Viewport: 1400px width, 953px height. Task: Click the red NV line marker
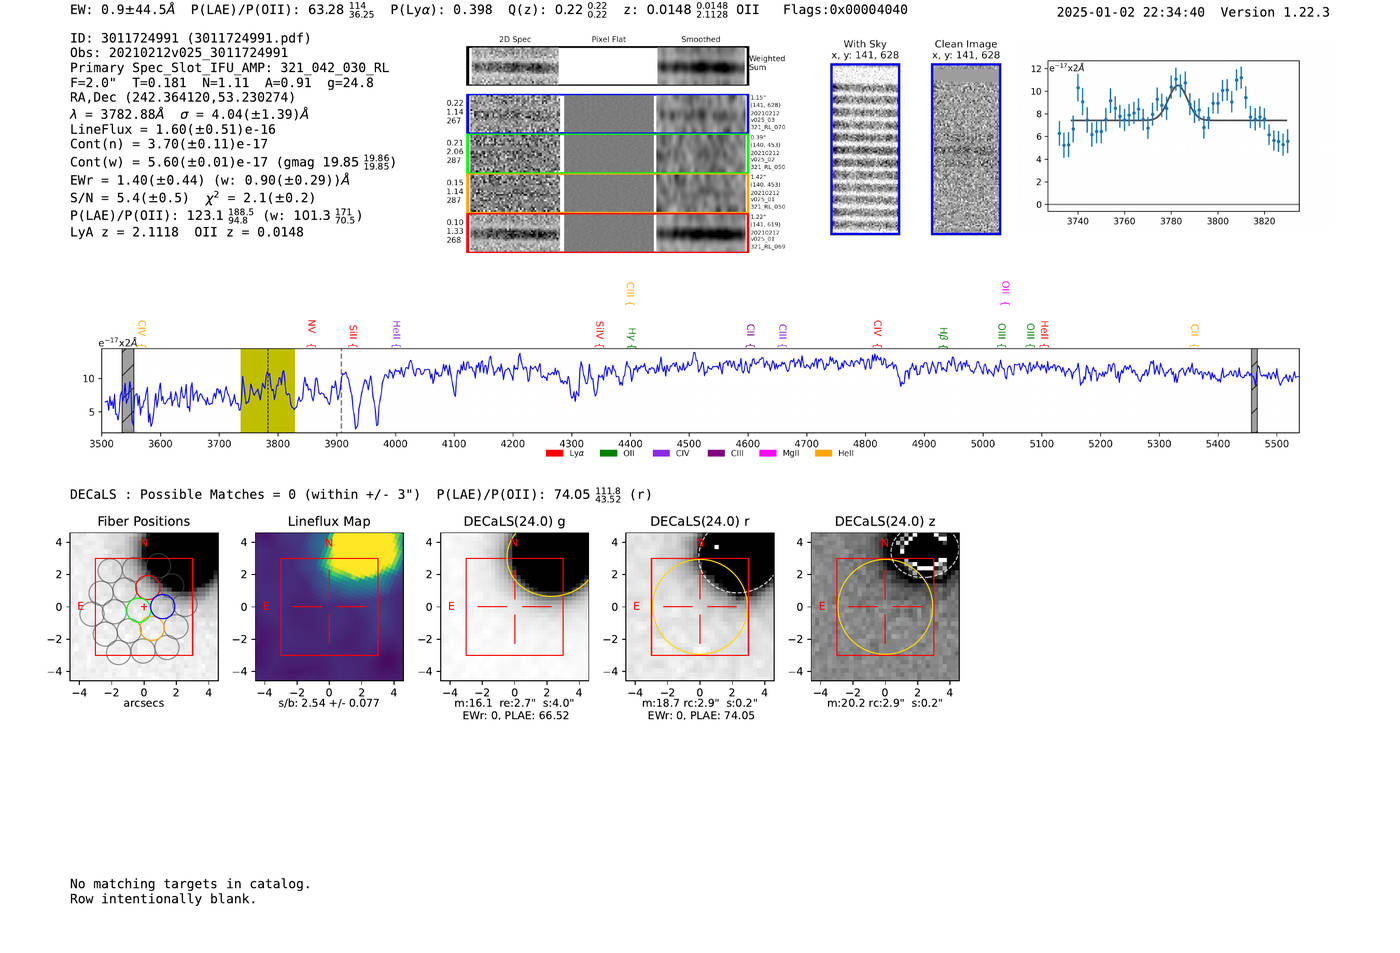312,331
